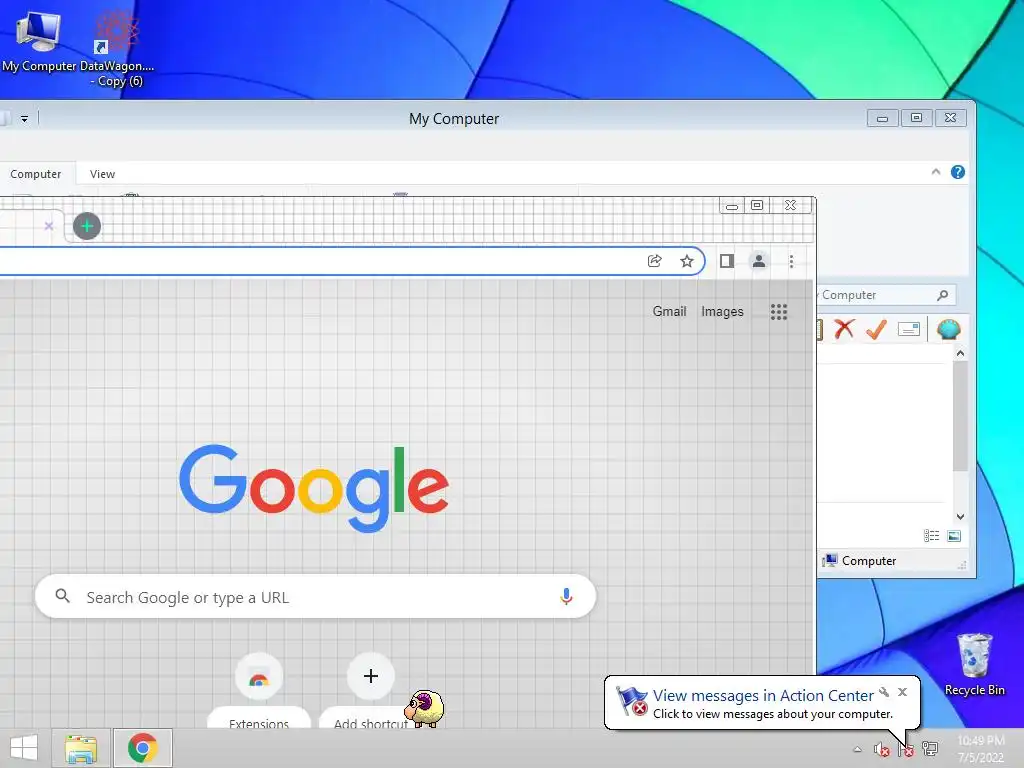This screenshot has width=1024, height=768.
Task: Click the Google search box
Action: tap(315, 596)
